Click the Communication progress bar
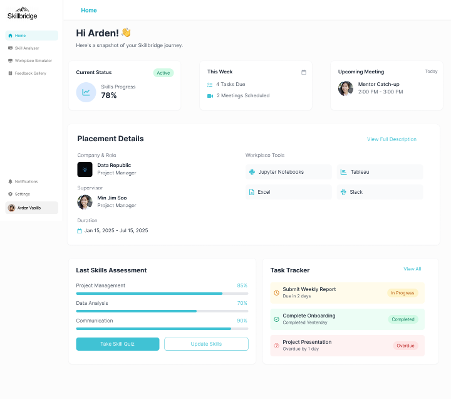Image resolution: width=451 pixels, height=399 pixels. (162, 329)
